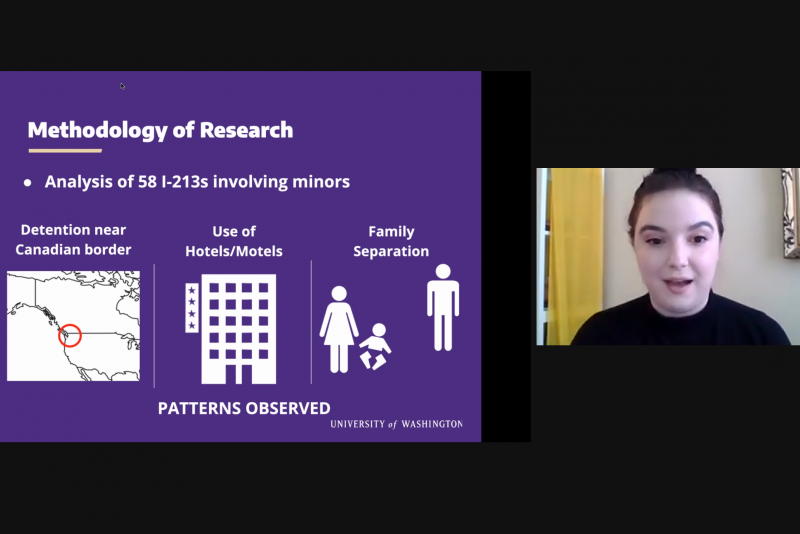Click the standing man figure icon

pyautogui.click(x=443, y=308)
